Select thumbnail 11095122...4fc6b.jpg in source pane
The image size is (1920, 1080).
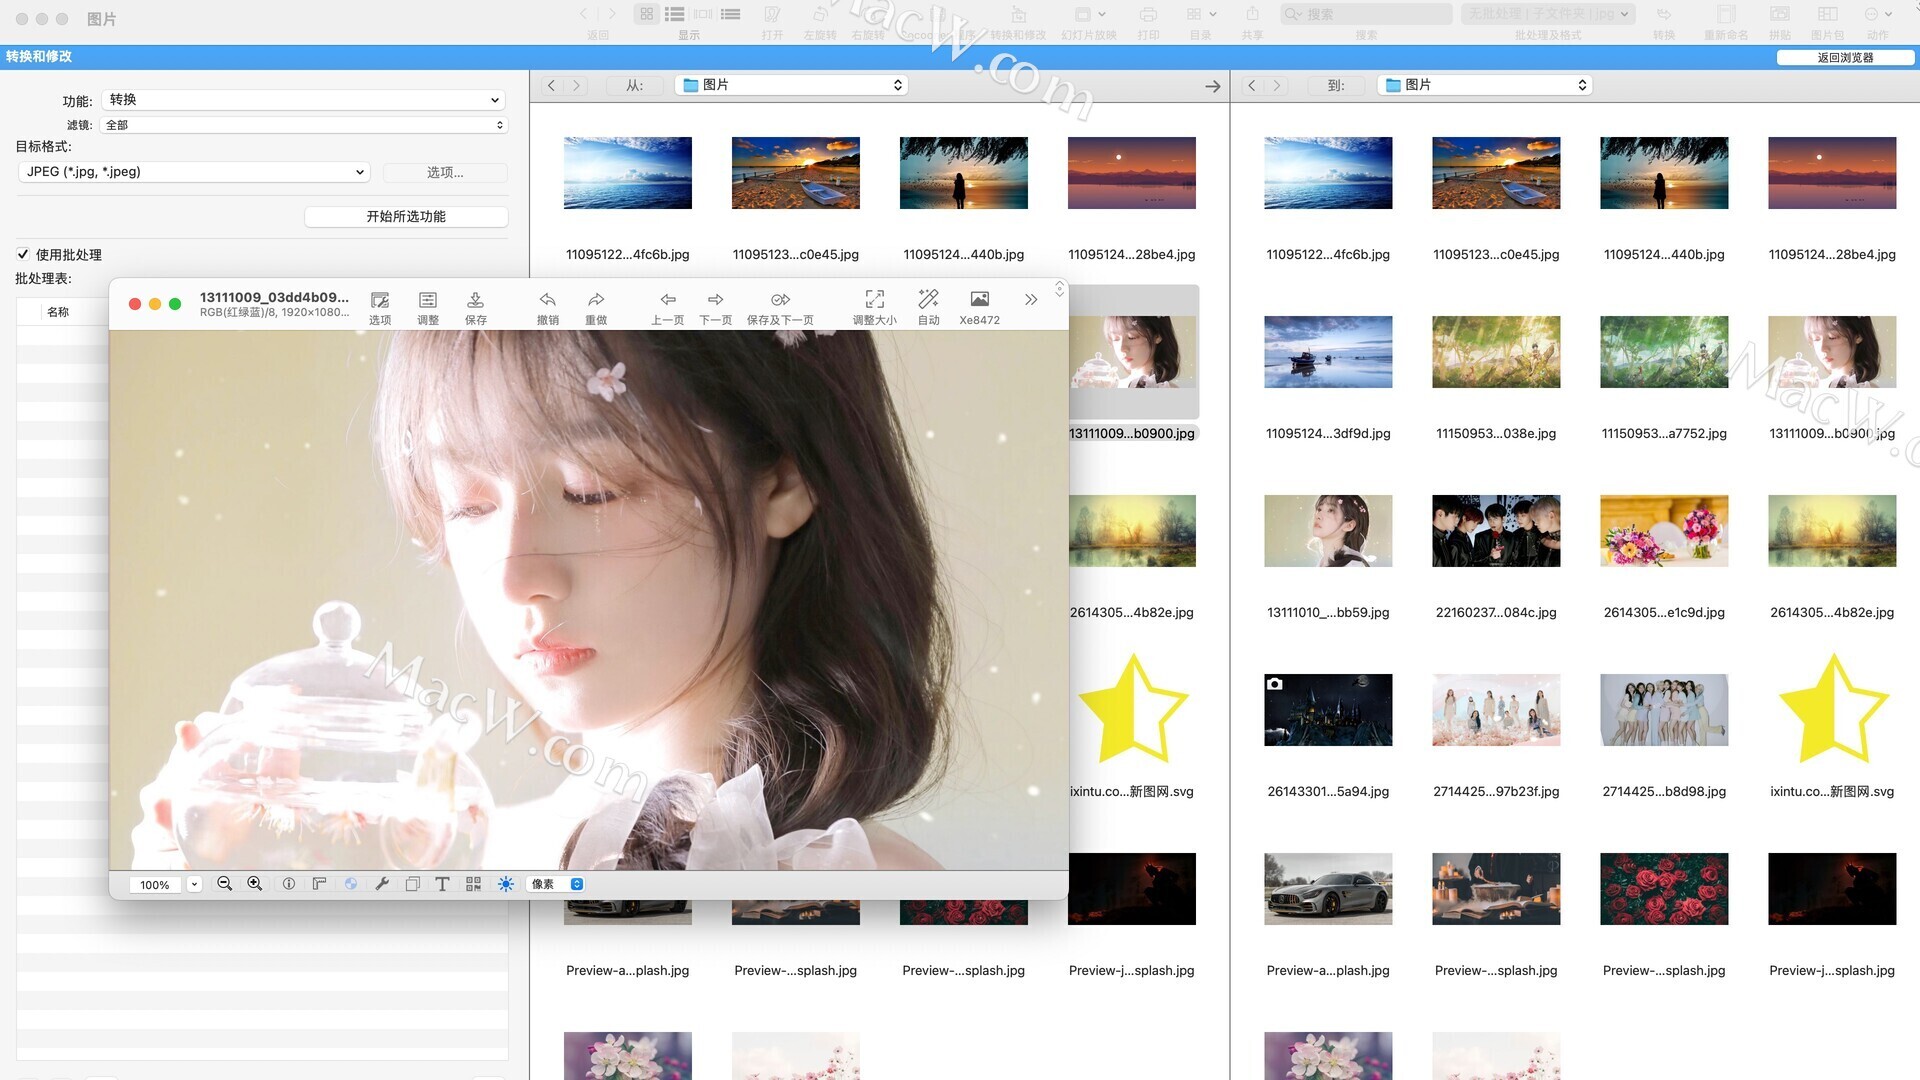(628, 173)
